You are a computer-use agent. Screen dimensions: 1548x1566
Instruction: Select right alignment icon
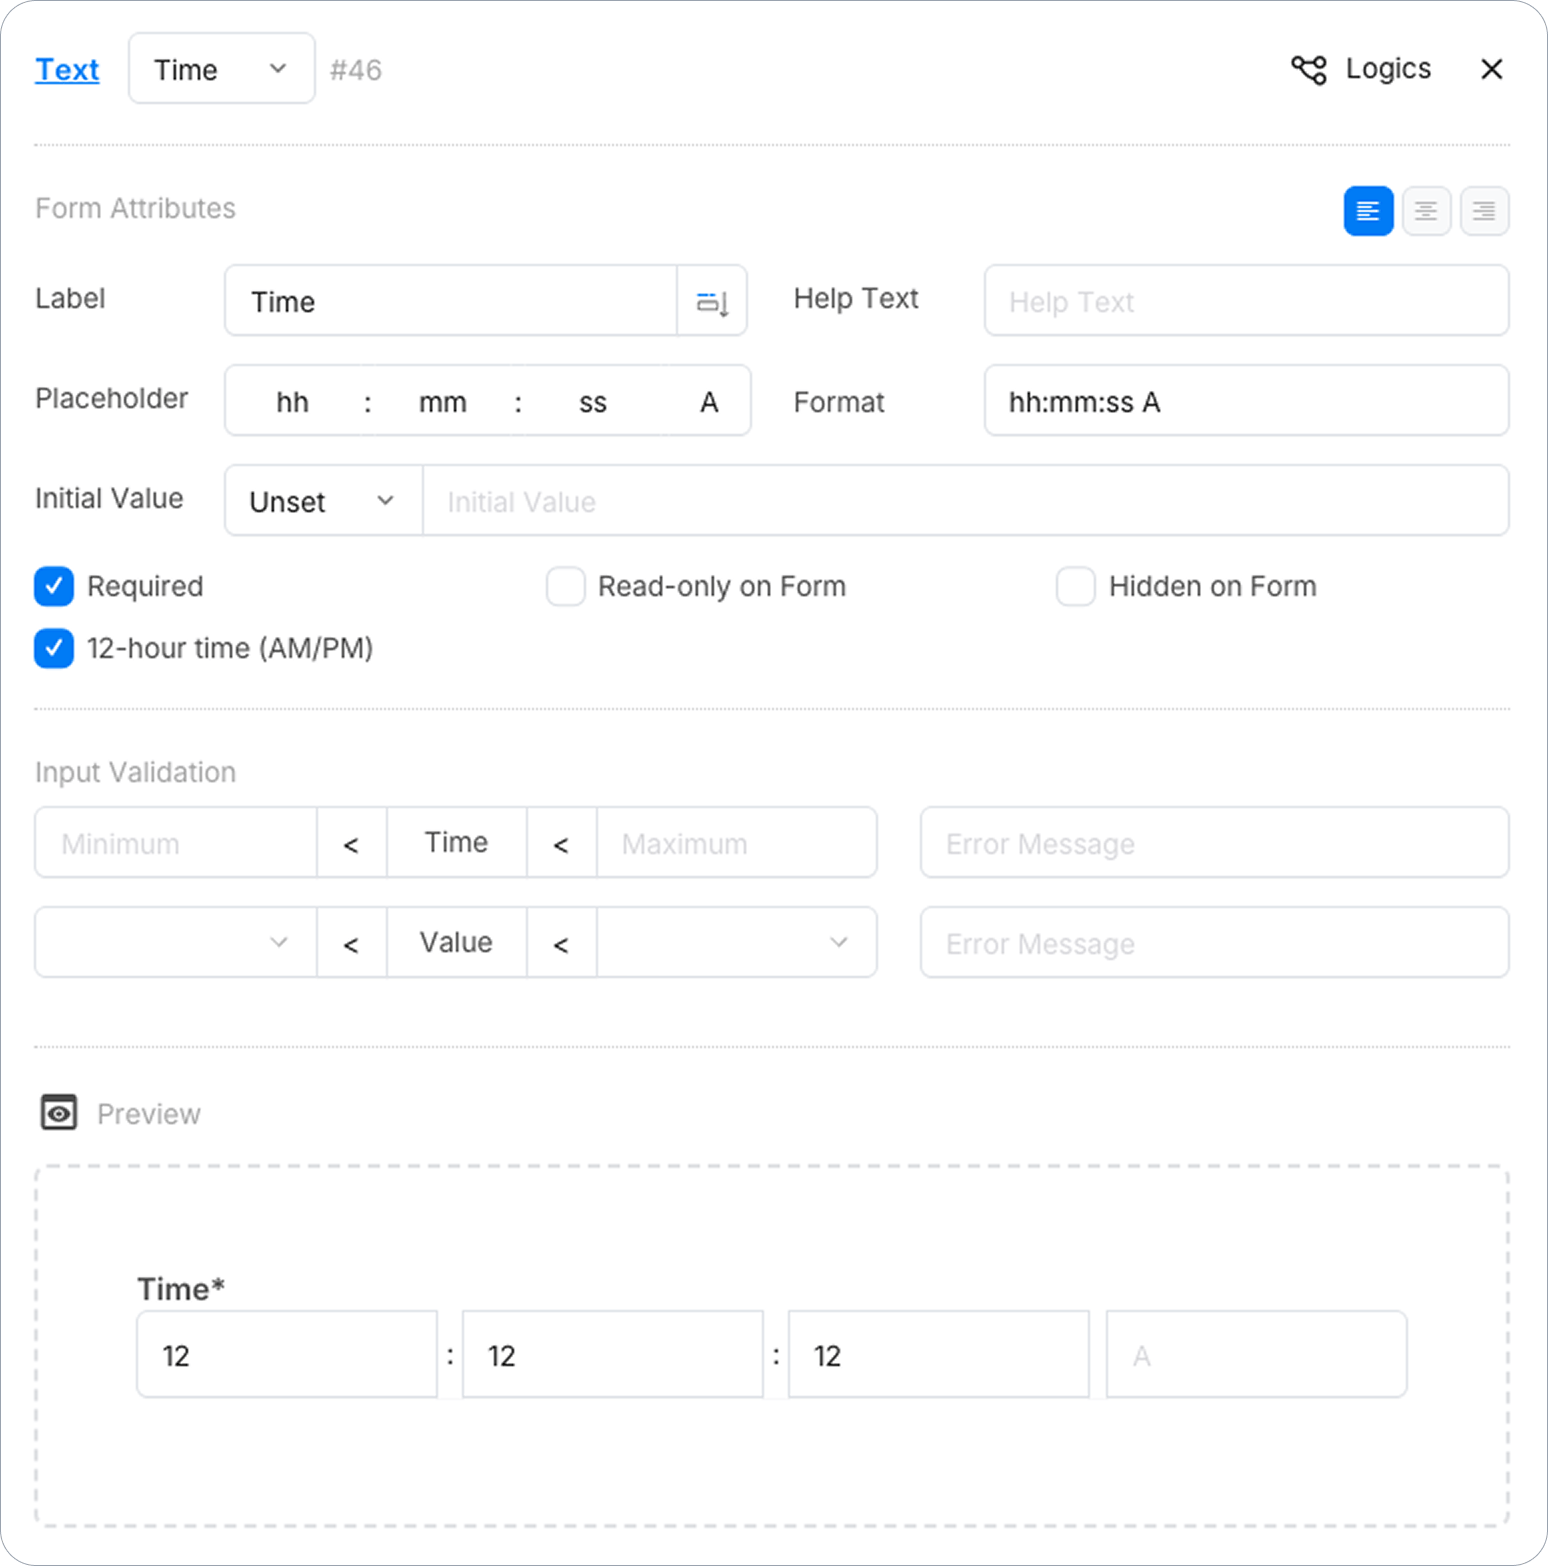click(1484, 211)
